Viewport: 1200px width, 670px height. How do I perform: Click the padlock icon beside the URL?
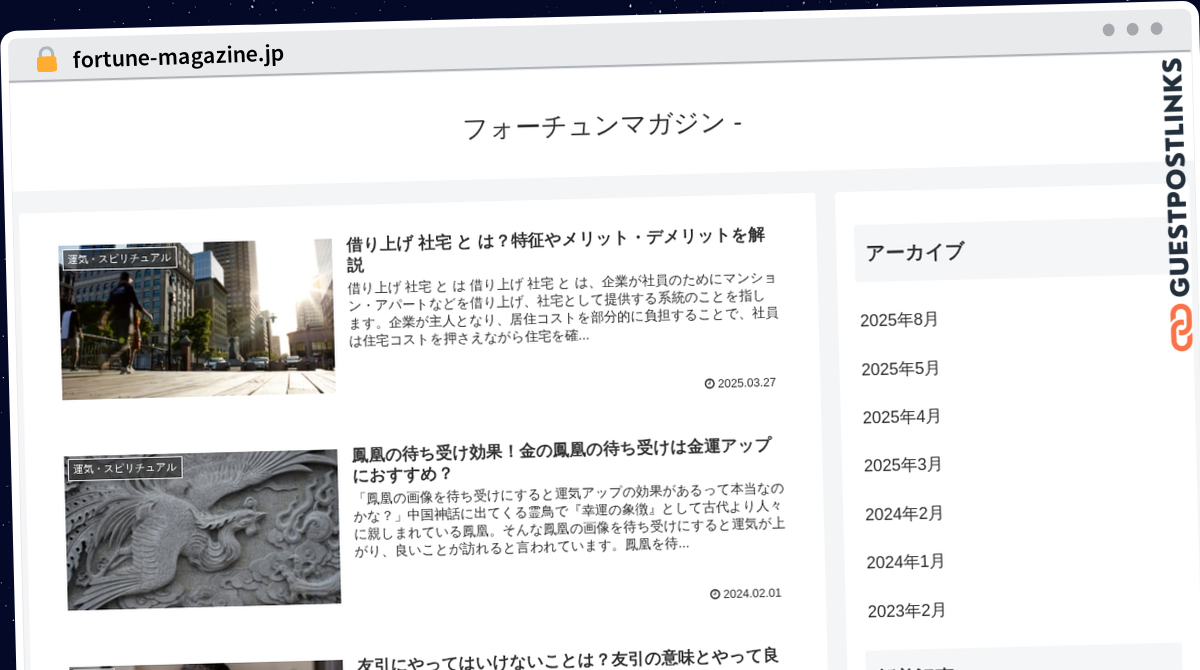(x=46, y=59)
